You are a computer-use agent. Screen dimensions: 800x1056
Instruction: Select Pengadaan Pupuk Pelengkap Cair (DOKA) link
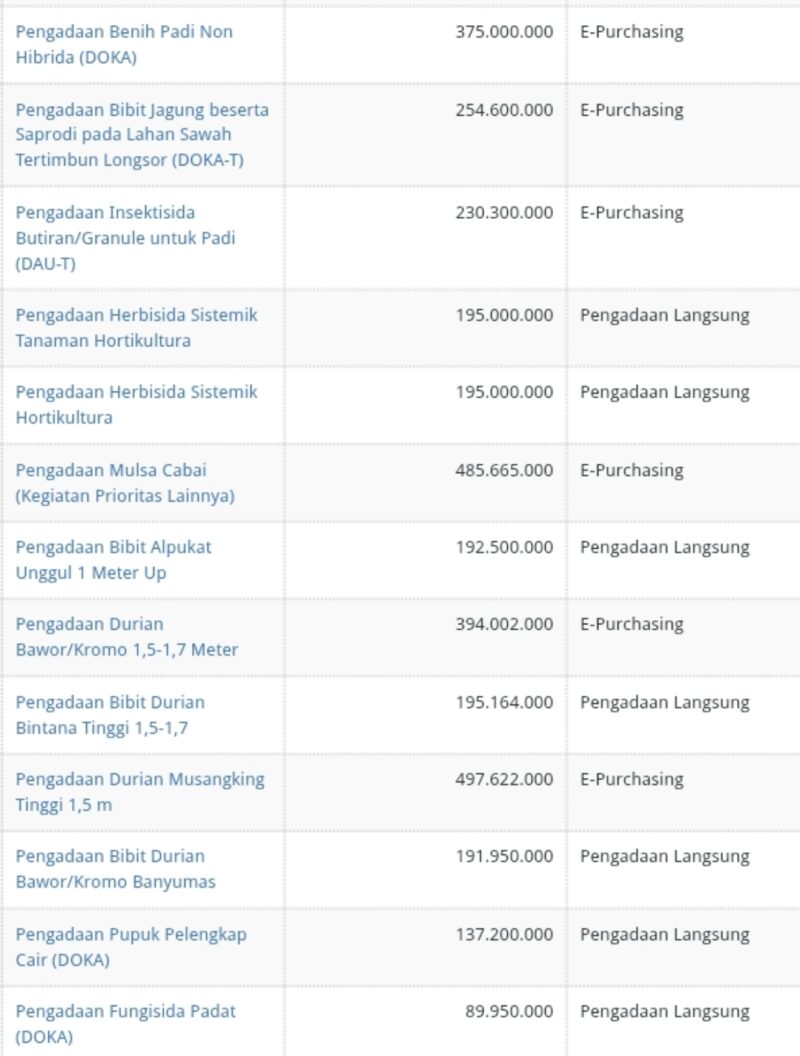131,947
